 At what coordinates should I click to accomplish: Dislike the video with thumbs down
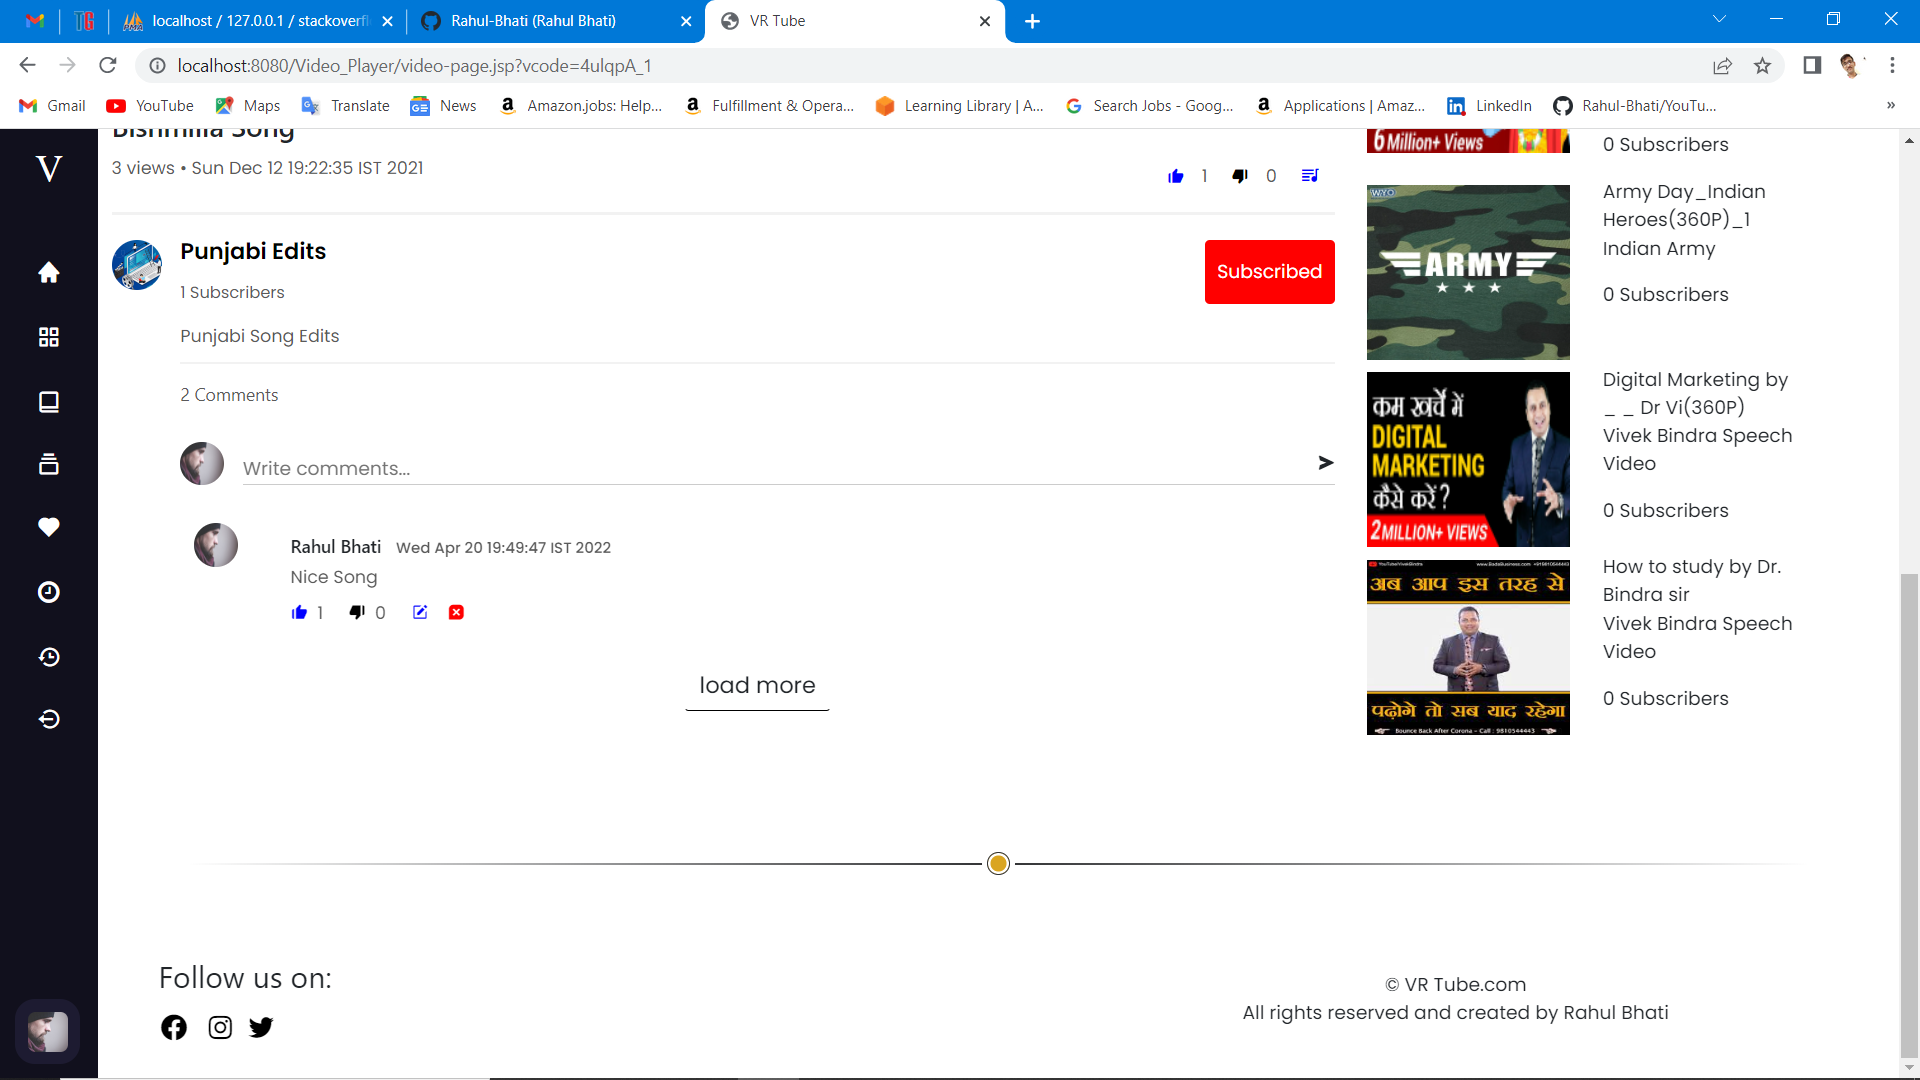(x=1240, y=176)
